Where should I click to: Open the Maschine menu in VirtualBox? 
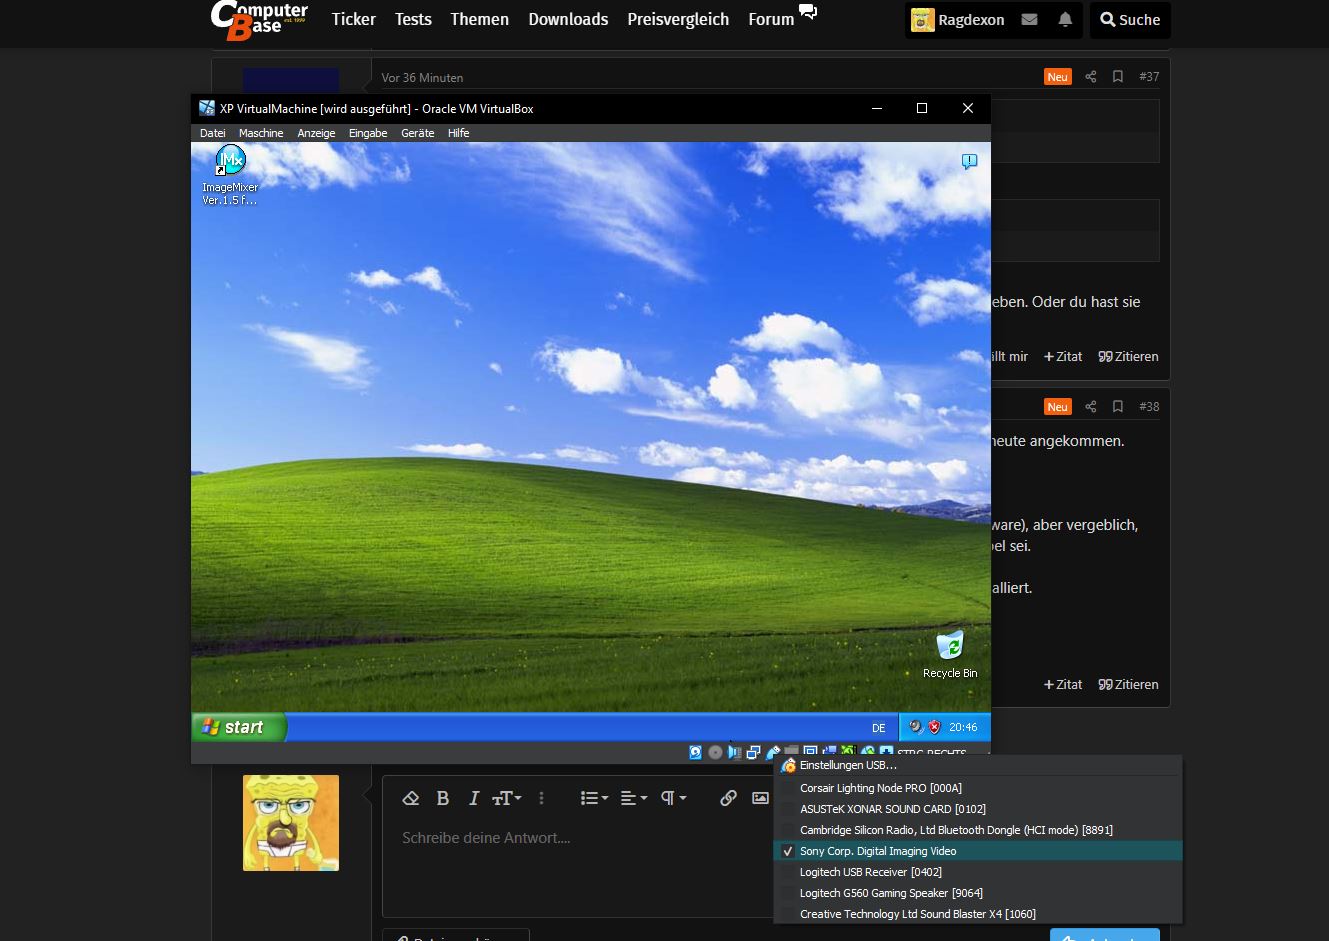261,133
